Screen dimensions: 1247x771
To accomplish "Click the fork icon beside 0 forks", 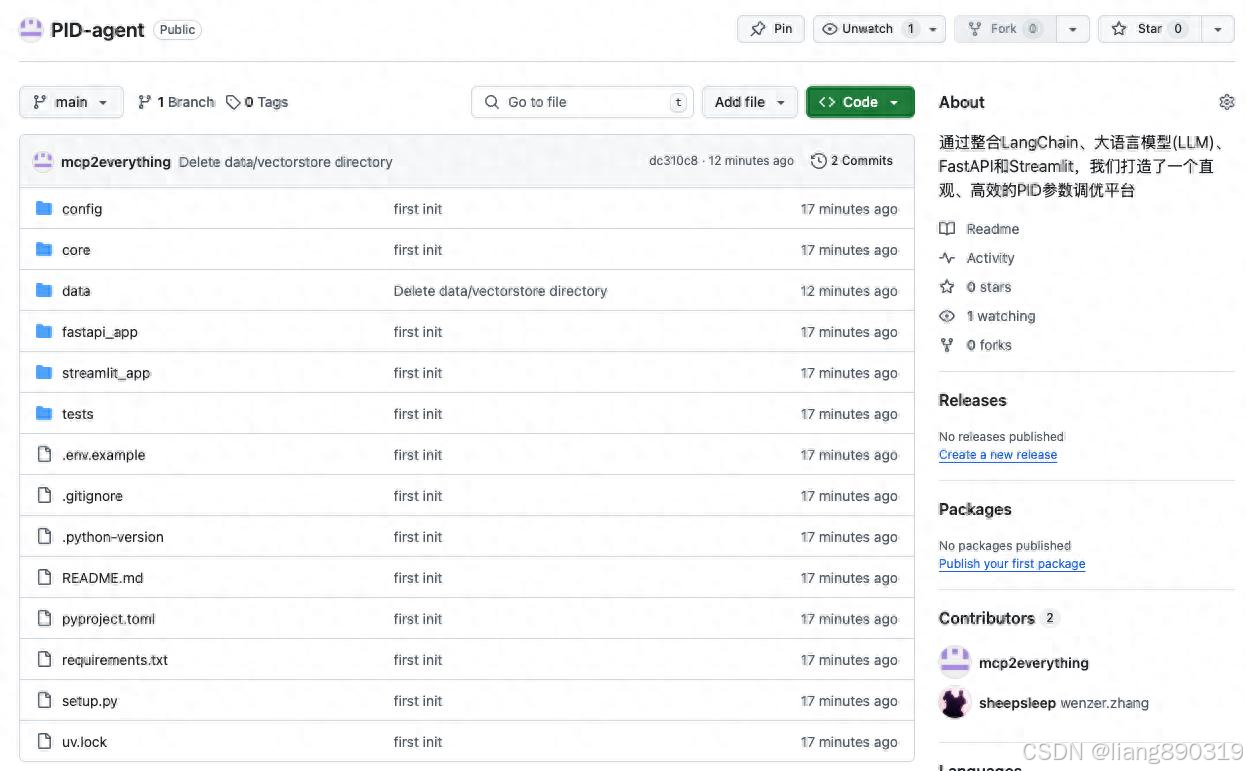I will point(947,345).
